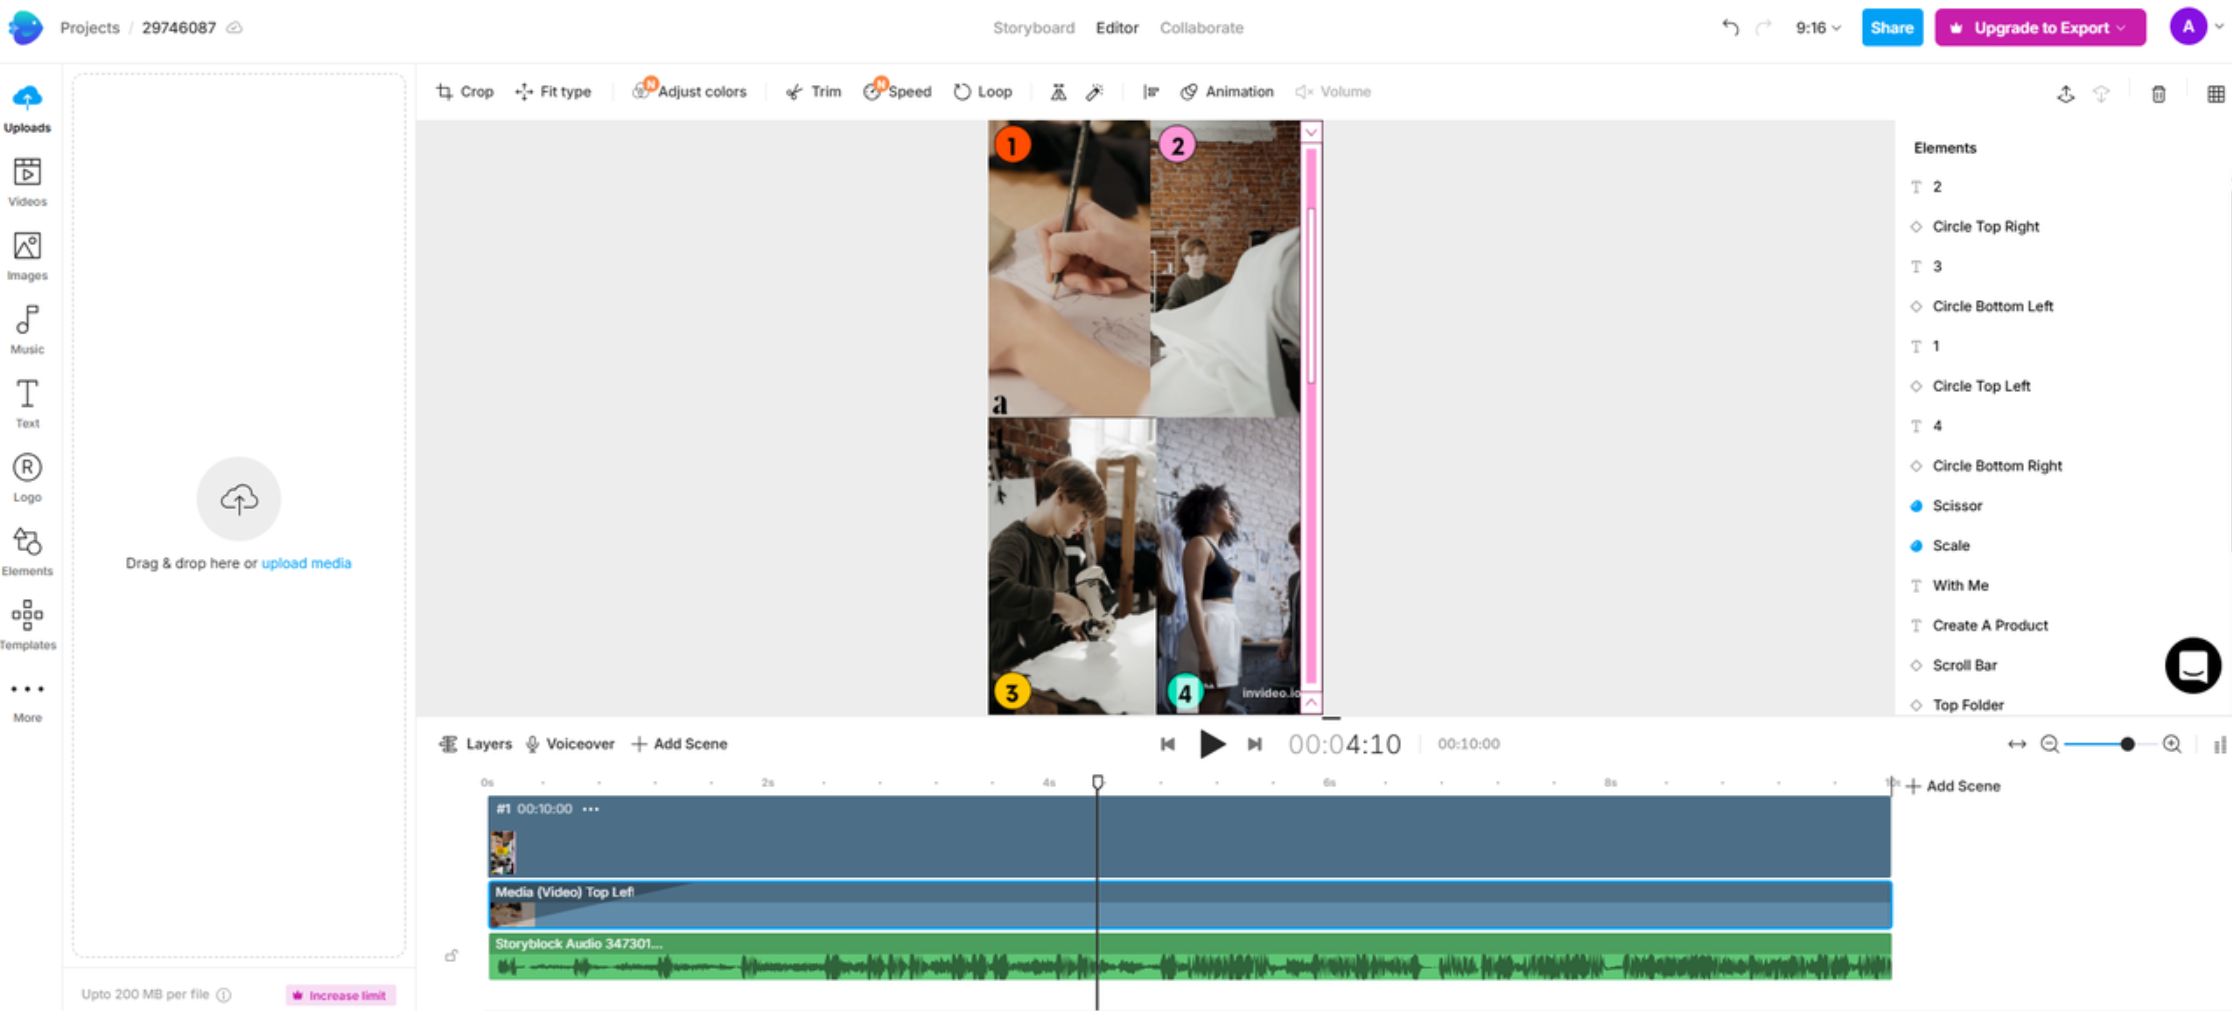Open the Logo panel

pos(27,478)
